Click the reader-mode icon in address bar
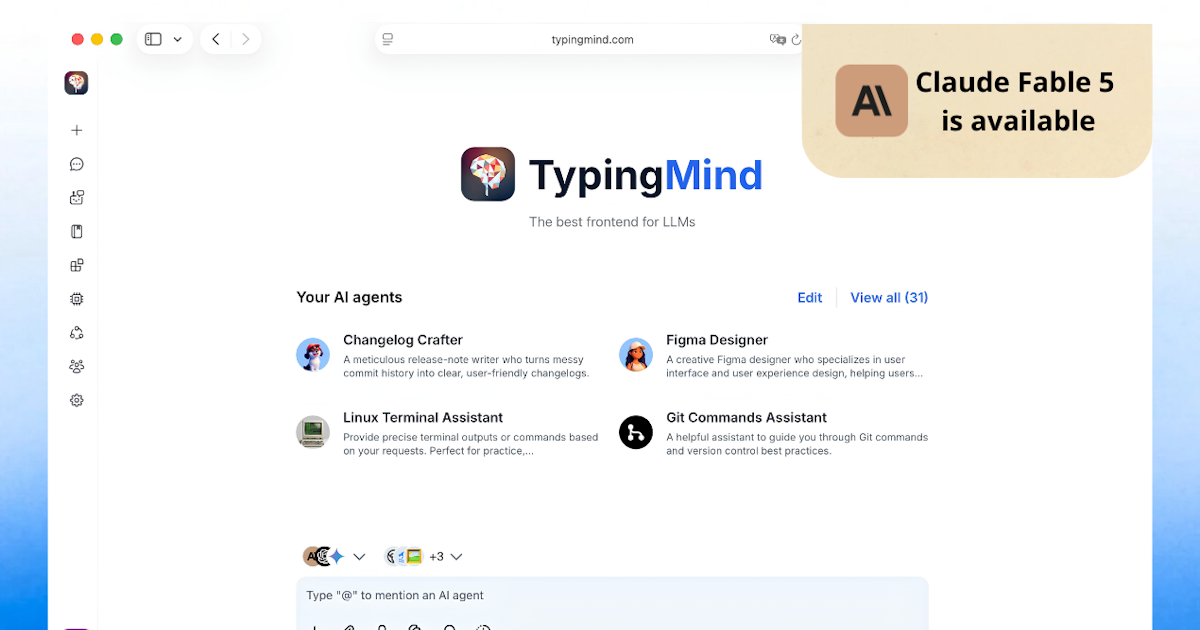The width and height of the screenshot is (1200, 630). pyautogui.click(x=388, y=39)
